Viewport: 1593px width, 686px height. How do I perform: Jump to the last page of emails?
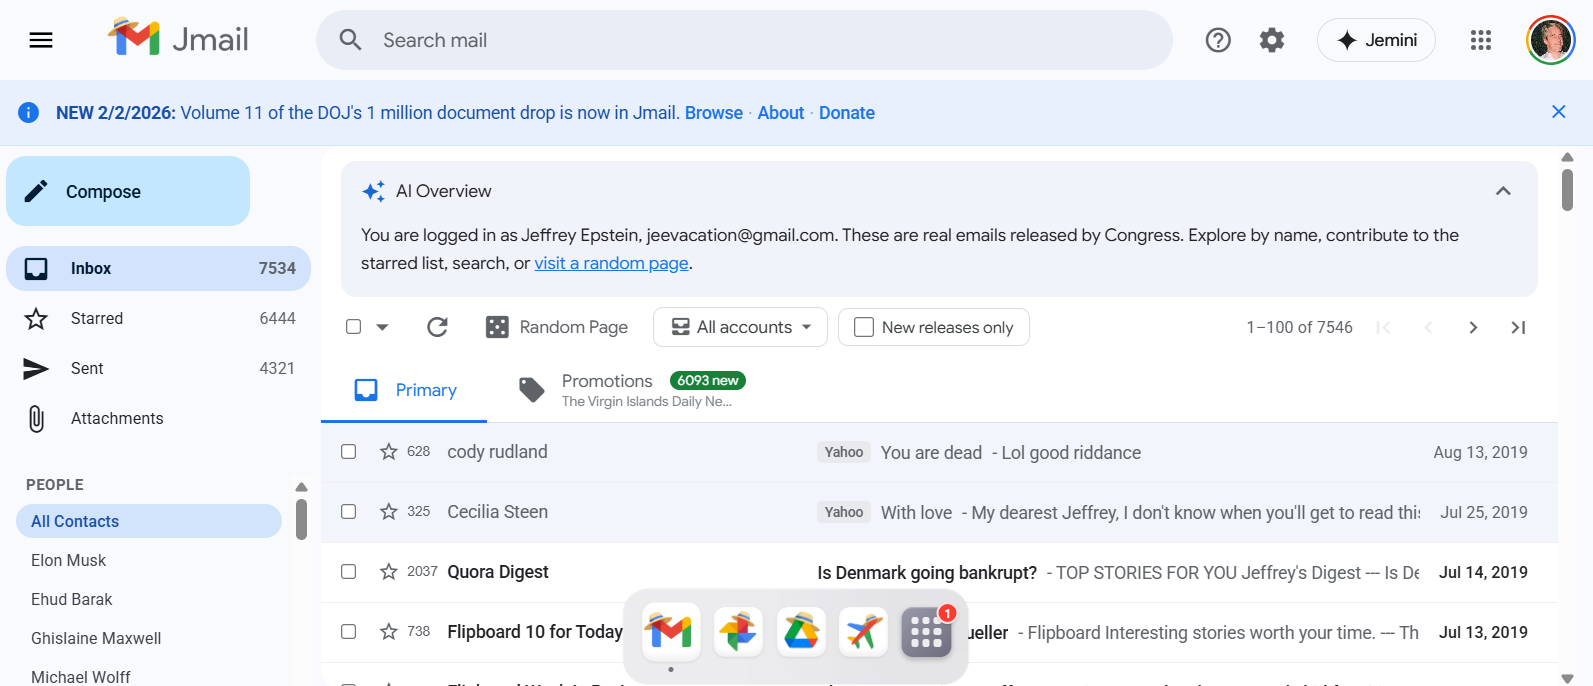pos(1518,327)
